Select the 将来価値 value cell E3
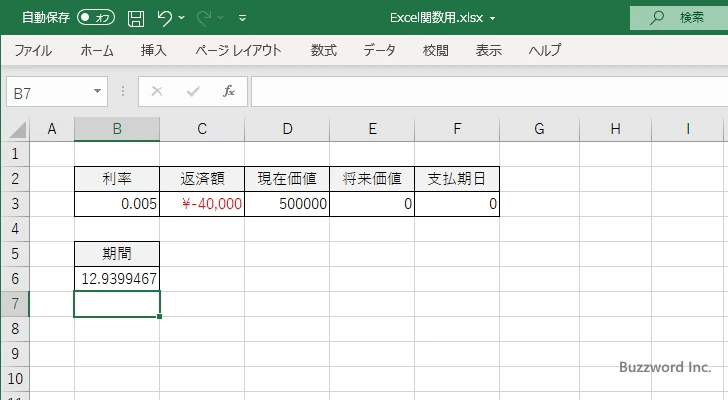Viewport: 728px width, 400px height. [372, 204]
